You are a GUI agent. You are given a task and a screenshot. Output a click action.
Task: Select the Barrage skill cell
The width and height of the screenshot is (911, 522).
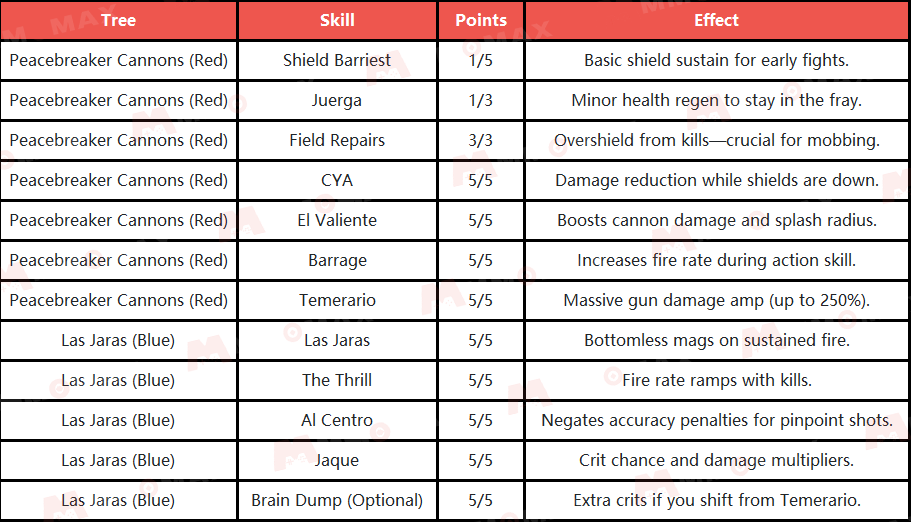337,260
